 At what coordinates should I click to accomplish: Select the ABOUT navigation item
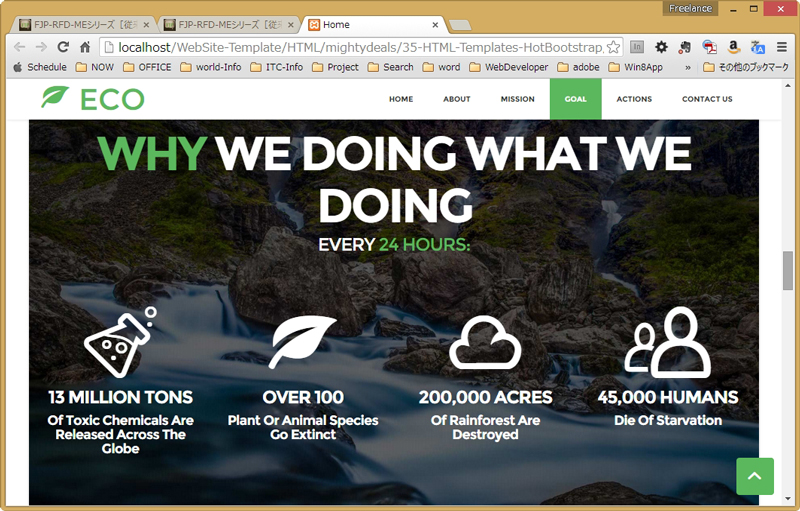(457, 99)
